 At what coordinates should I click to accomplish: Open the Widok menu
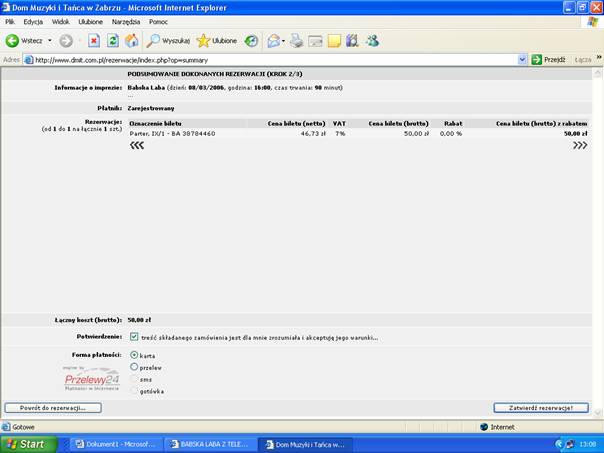pyautogui.click(x=60, y=21)
